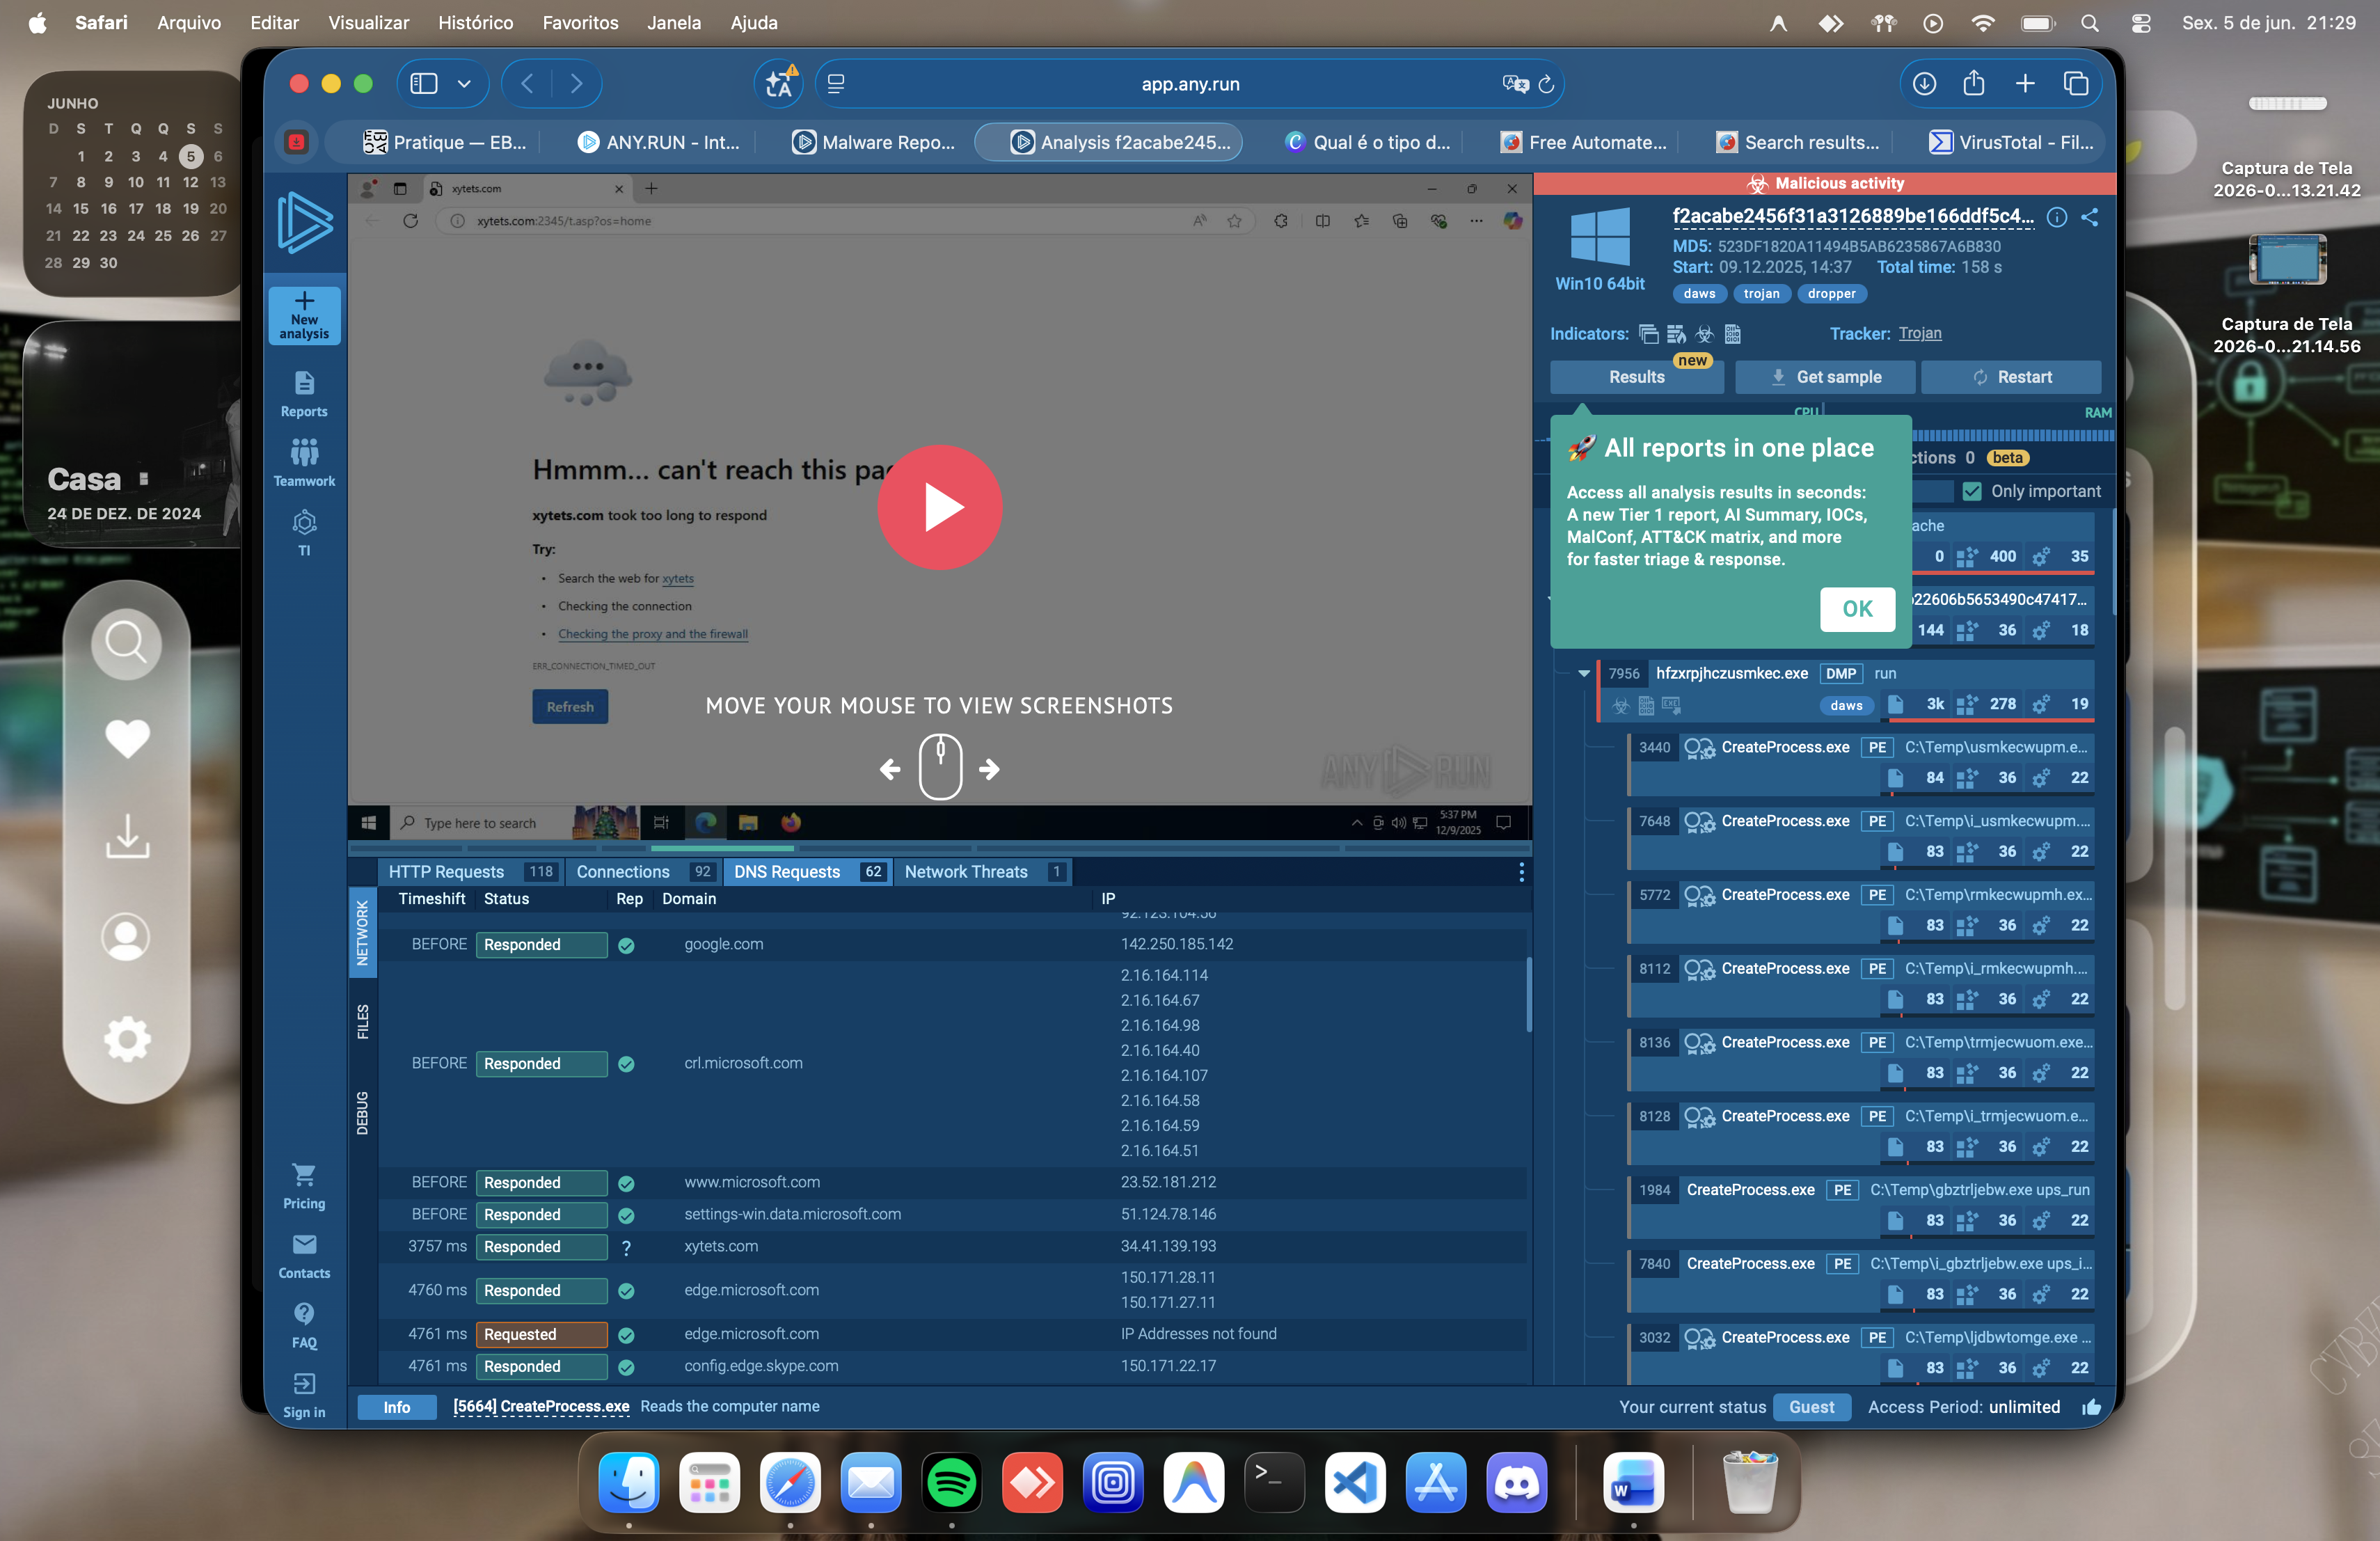Open Safari's share sheet icon
This screenshot has width=2380, height=1541.
coord(1974,84)
